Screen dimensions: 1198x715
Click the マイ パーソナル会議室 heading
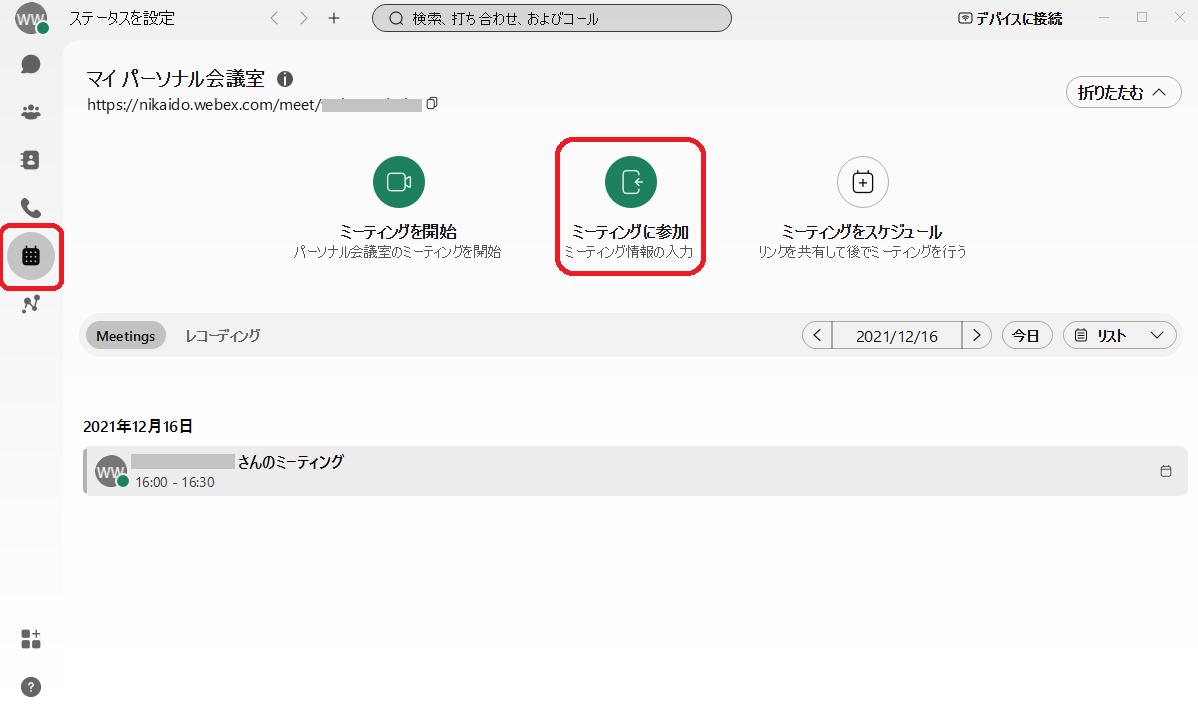[x=175, y=79]
